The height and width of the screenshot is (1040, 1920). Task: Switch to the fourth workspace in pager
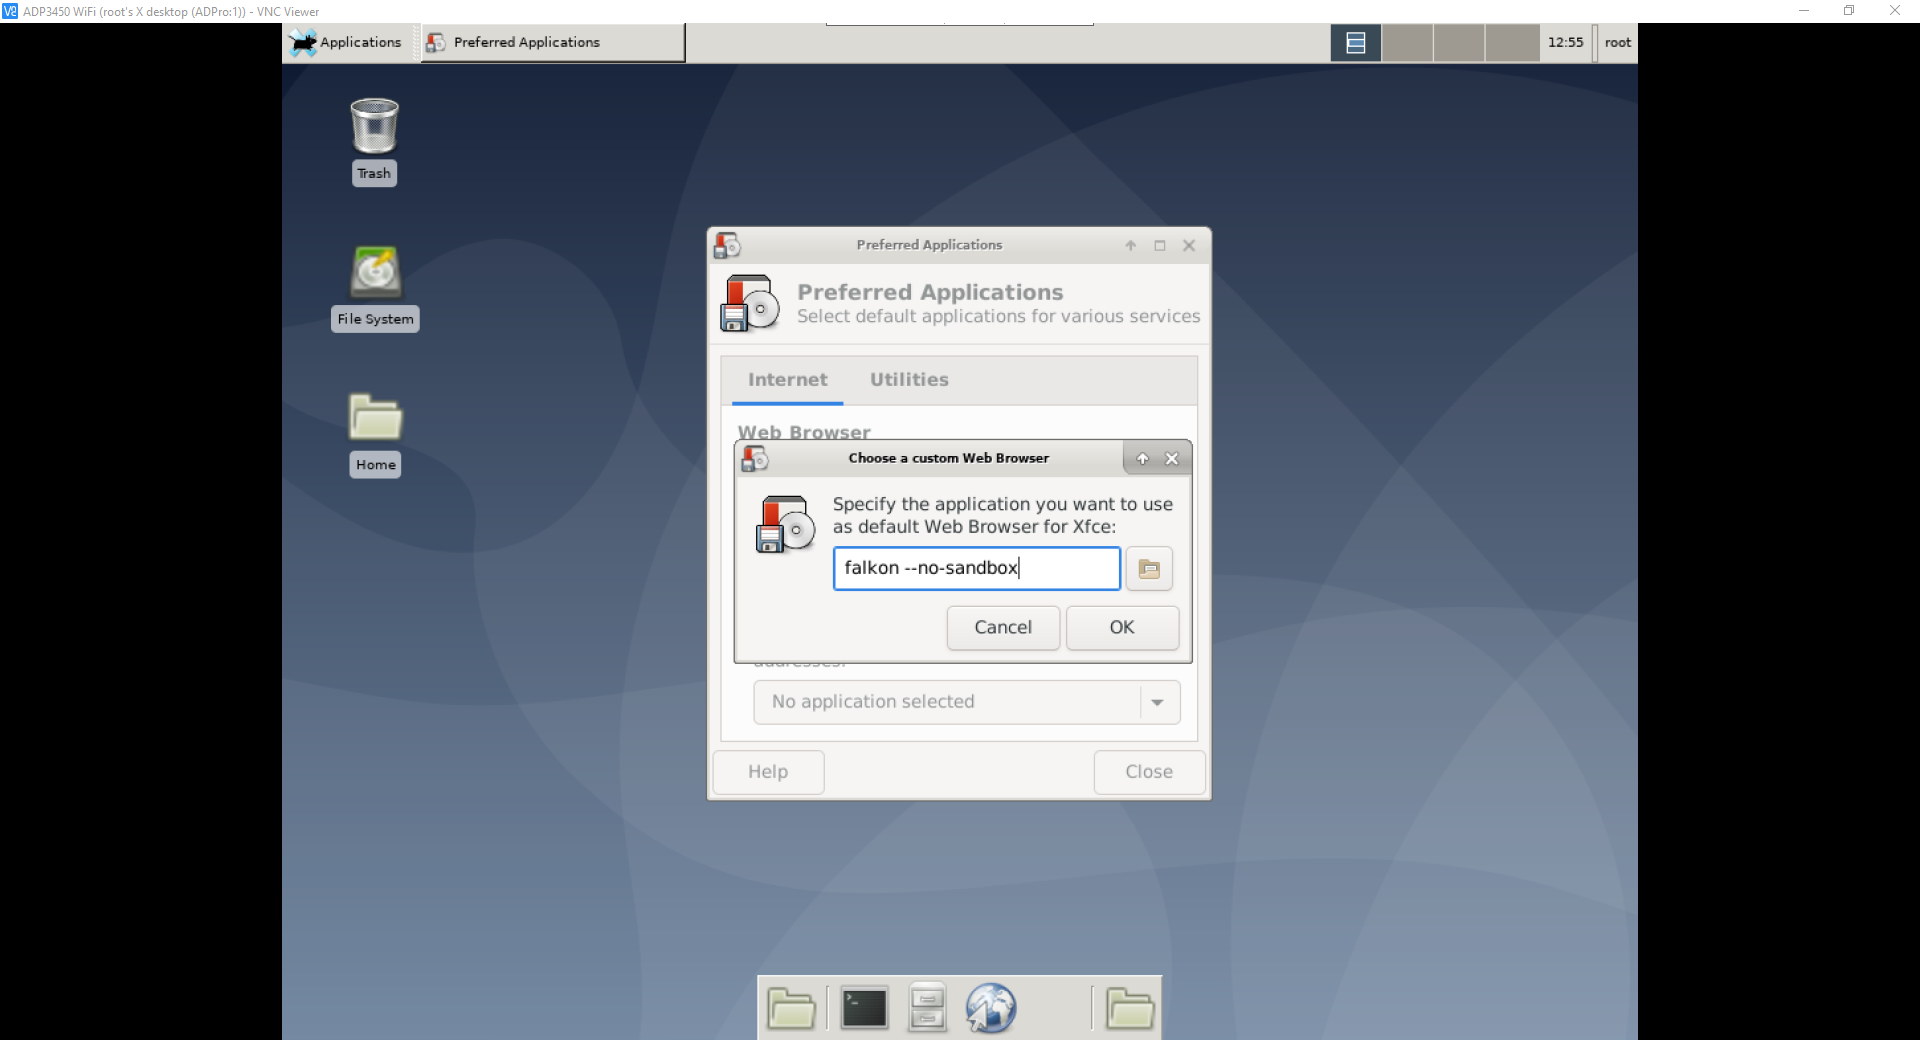point(1512,43)
